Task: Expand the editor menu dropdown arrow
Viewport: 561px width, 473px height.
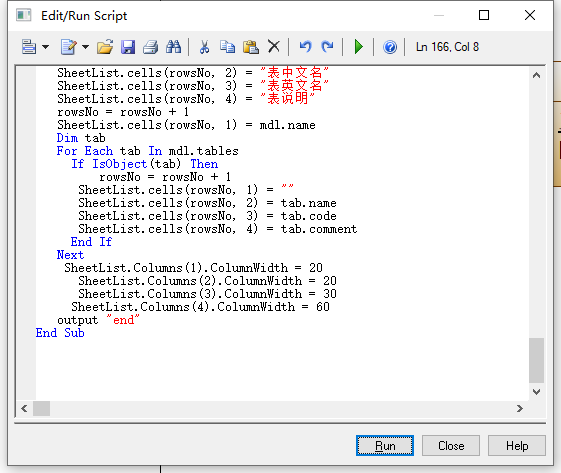Action: point(45,47)
